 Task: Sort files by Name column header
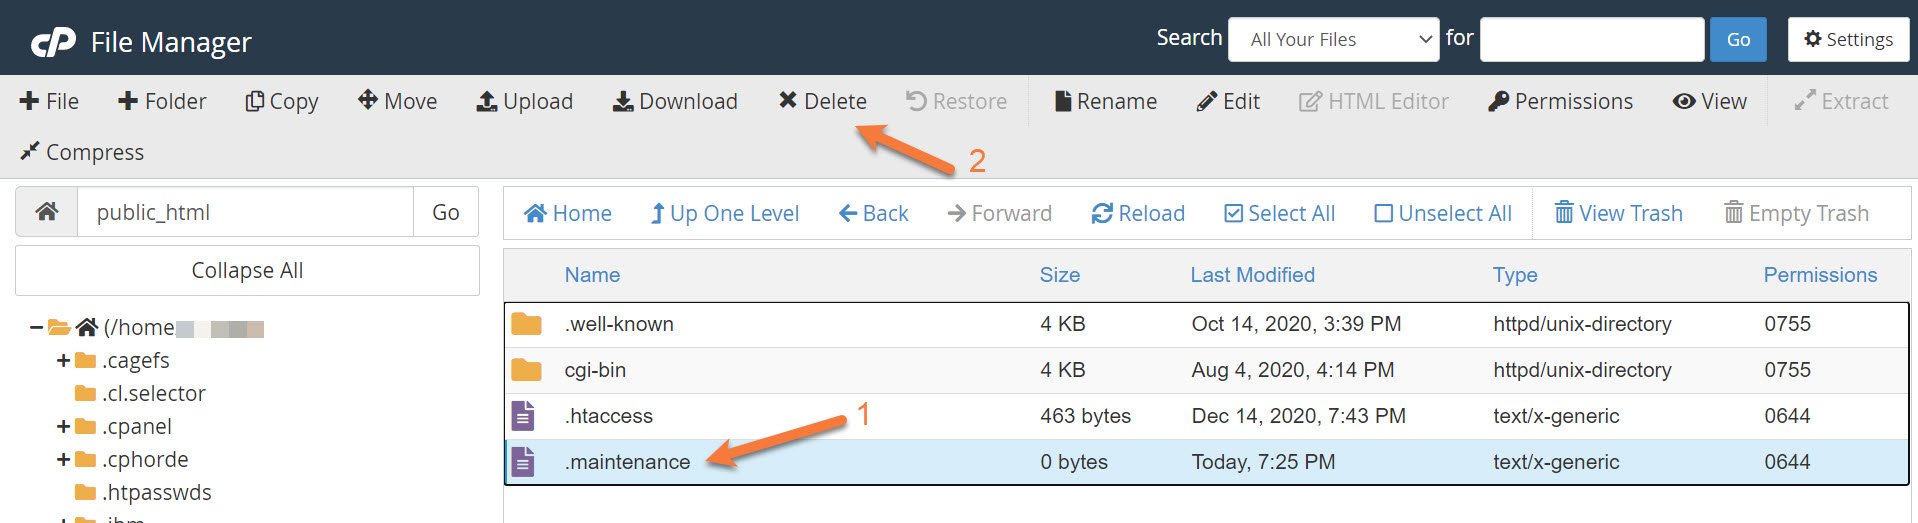coord(592,275)
